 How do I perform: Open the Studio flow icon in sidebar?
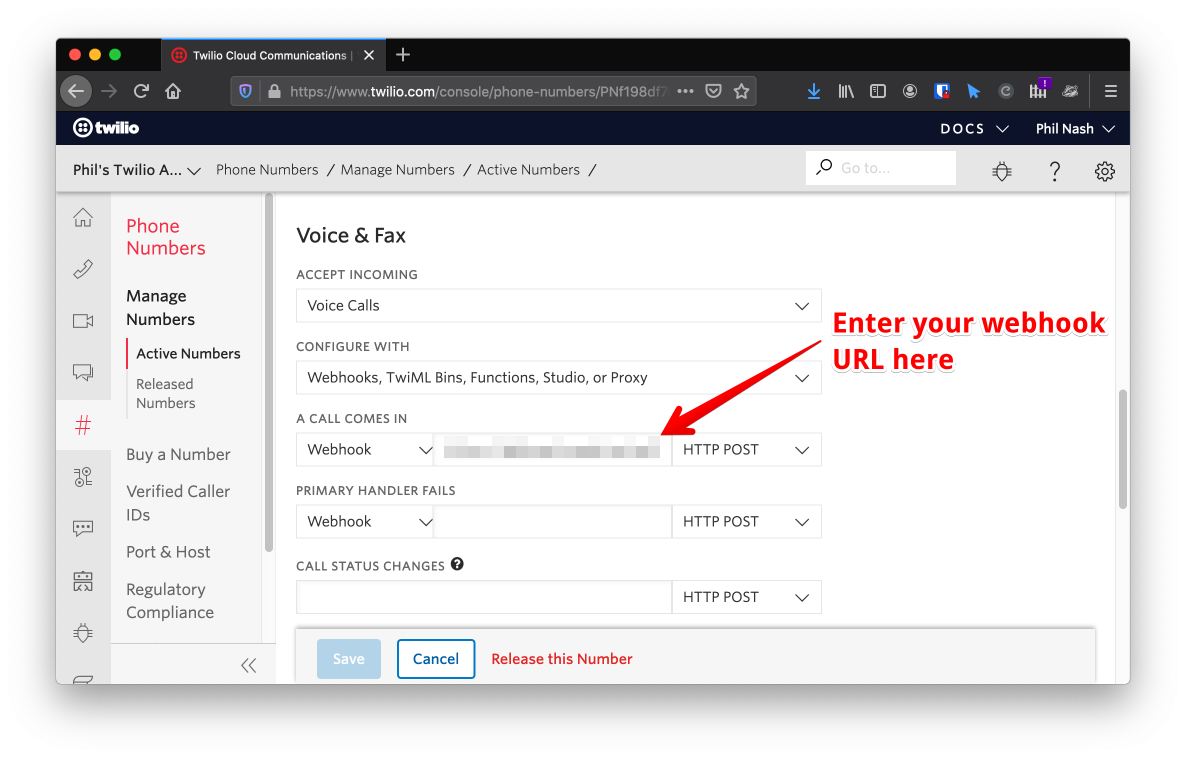click(83, 477)
